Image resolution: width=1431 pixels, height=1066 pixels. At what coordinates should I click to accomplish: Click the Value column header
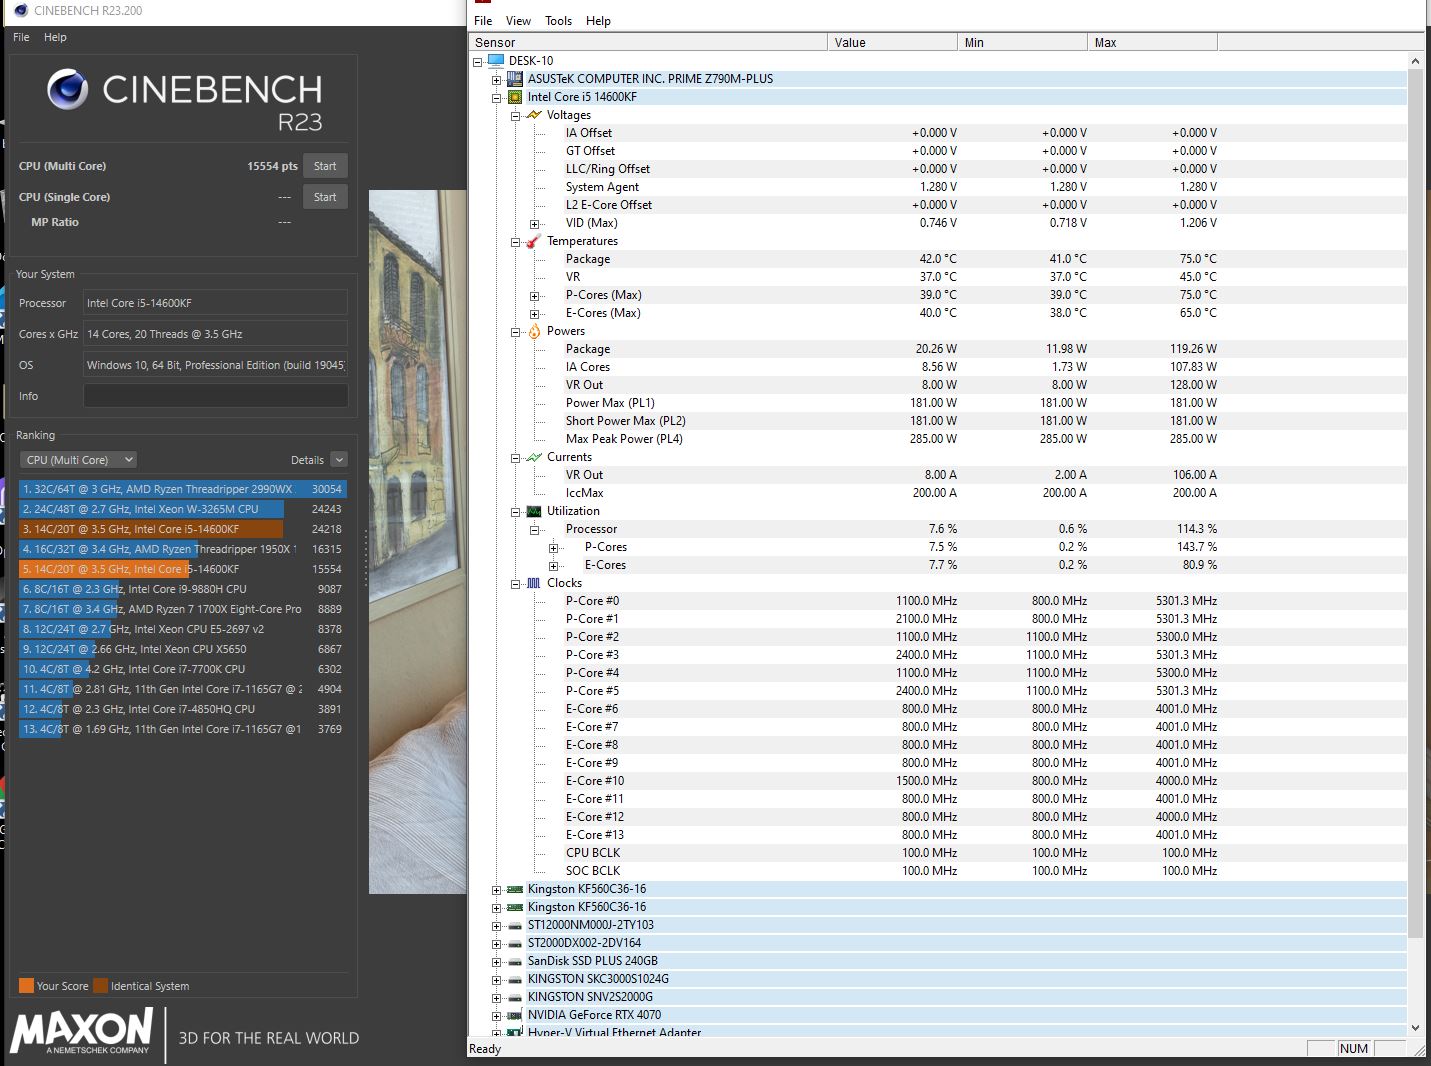pyautogui.click(x=892, y=42)
